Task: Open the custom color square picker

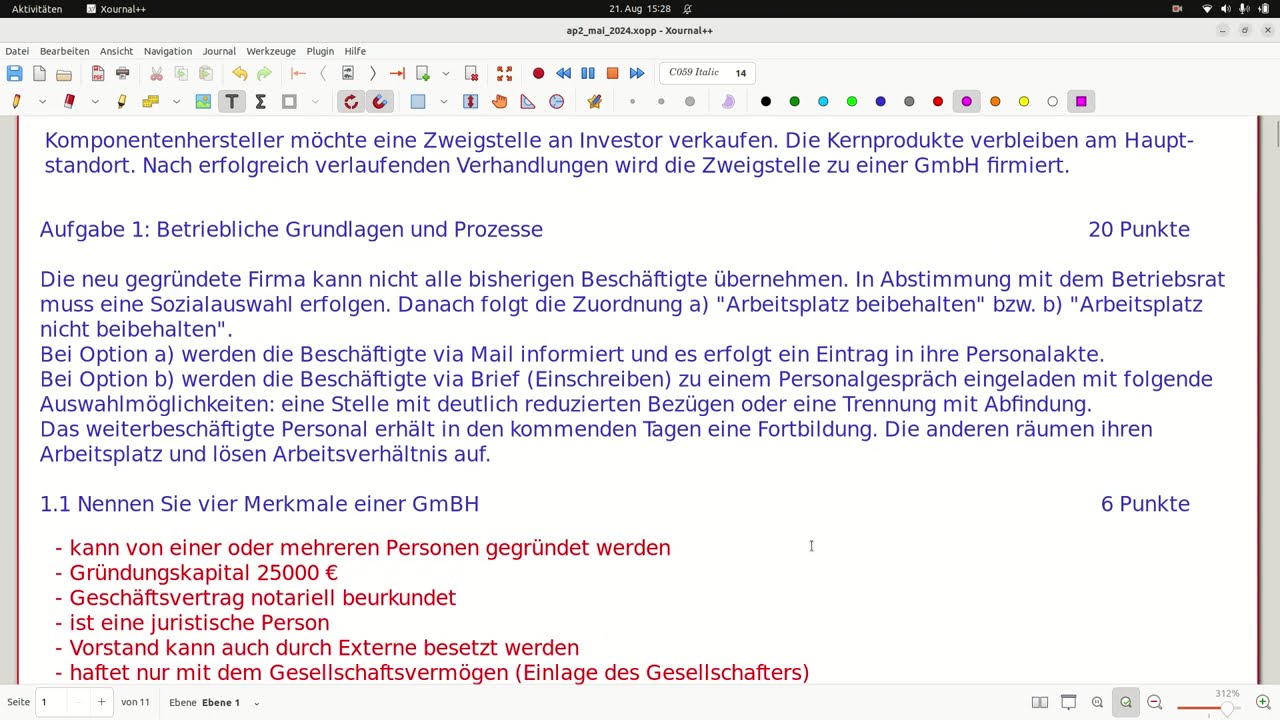Action: click(x=1081, y=101)
